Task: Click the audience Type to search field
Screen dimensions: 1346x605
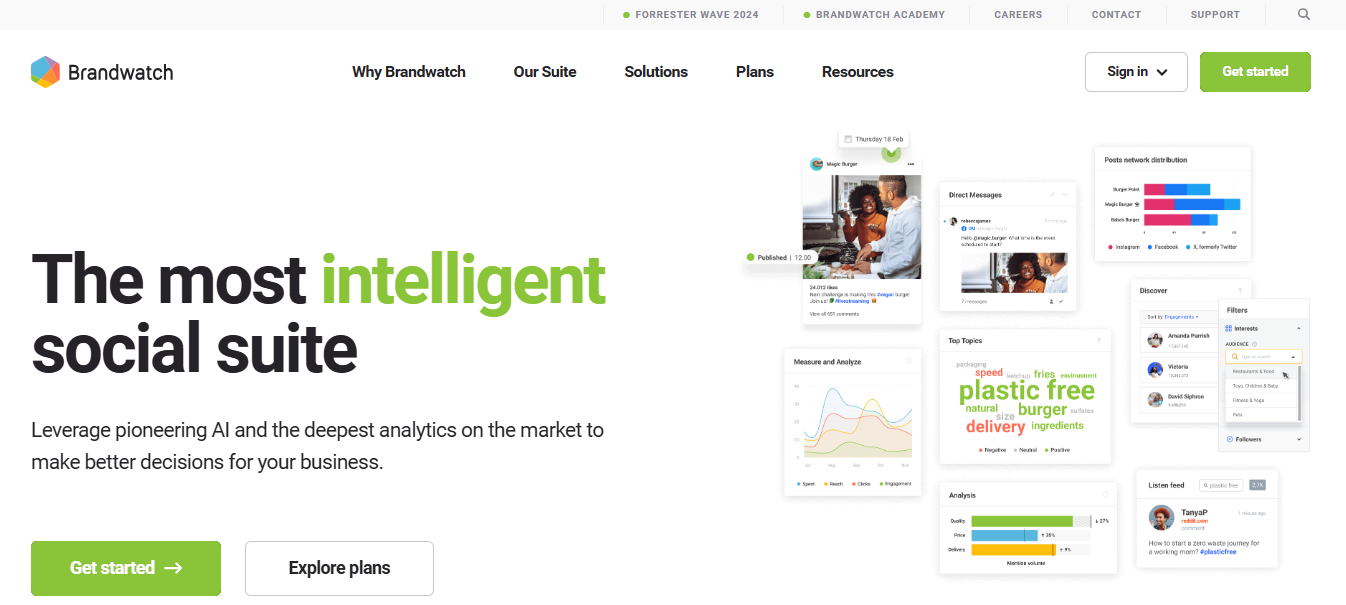Action: [x=1262, y=356]
